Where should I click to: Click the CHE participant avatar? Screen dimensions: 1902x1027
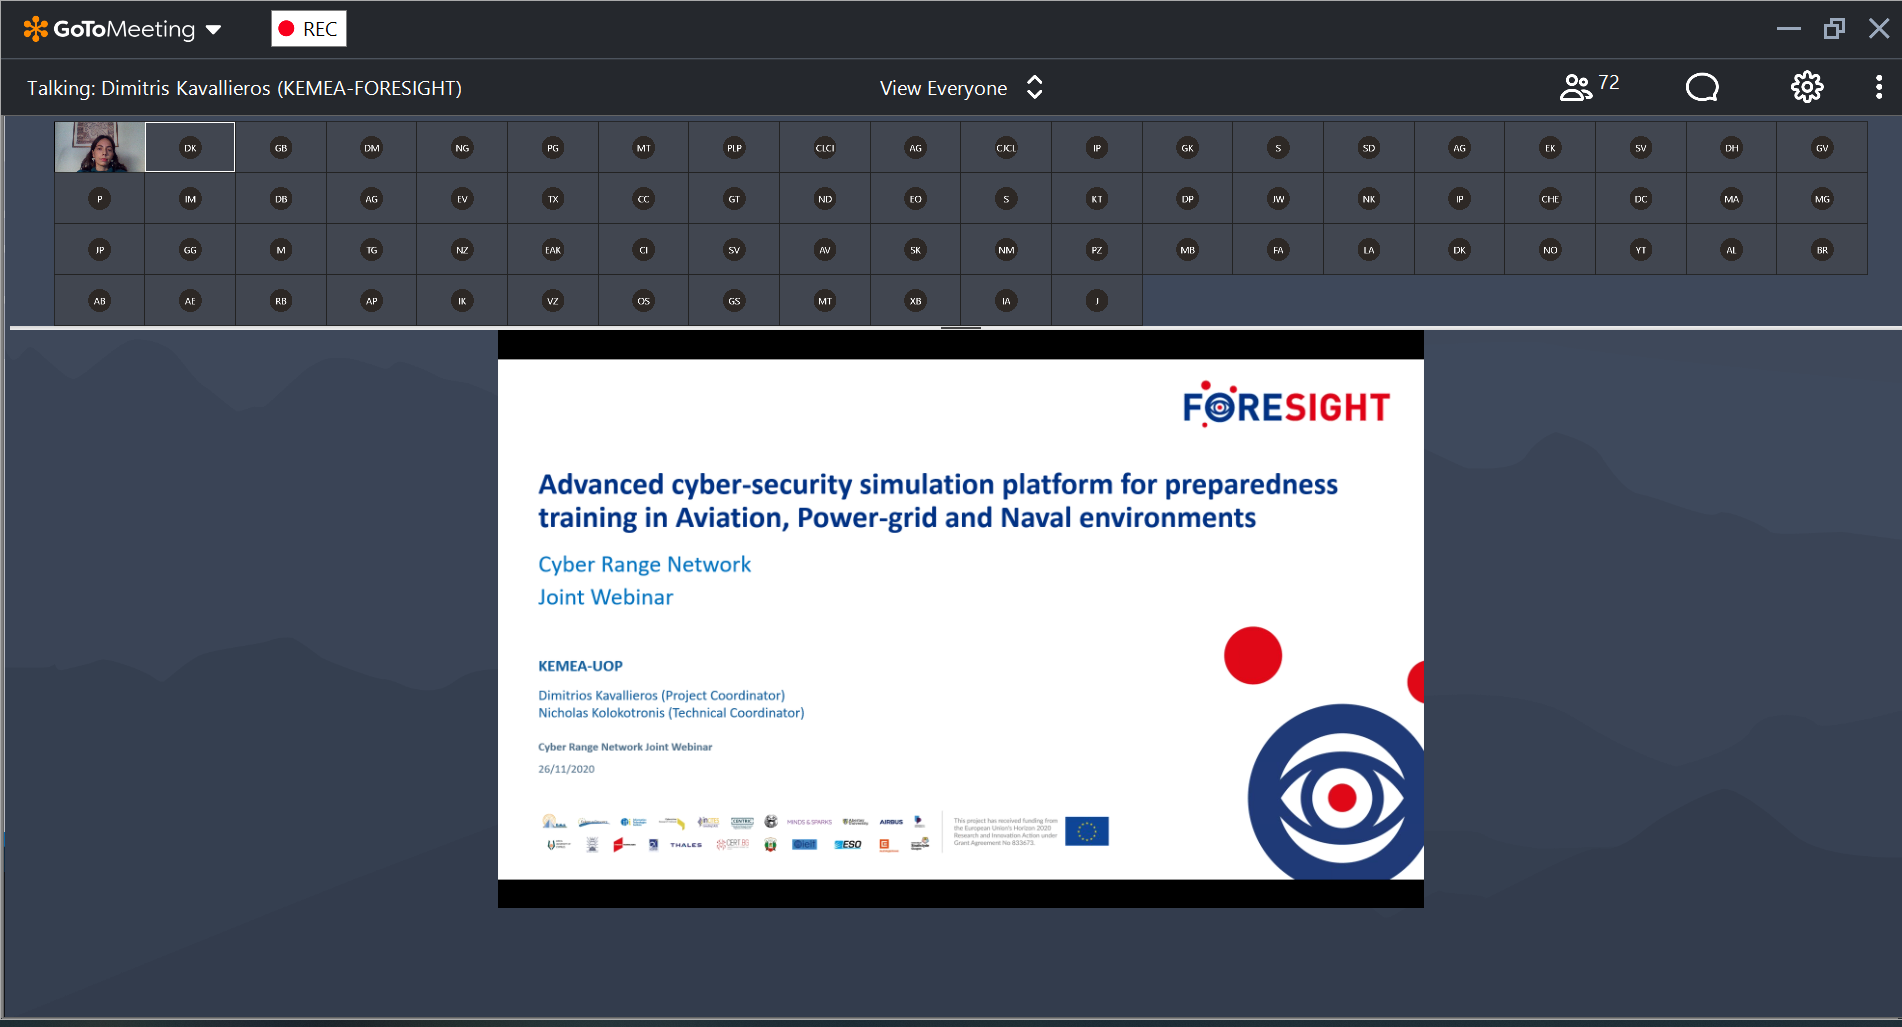coord(1550,199)
